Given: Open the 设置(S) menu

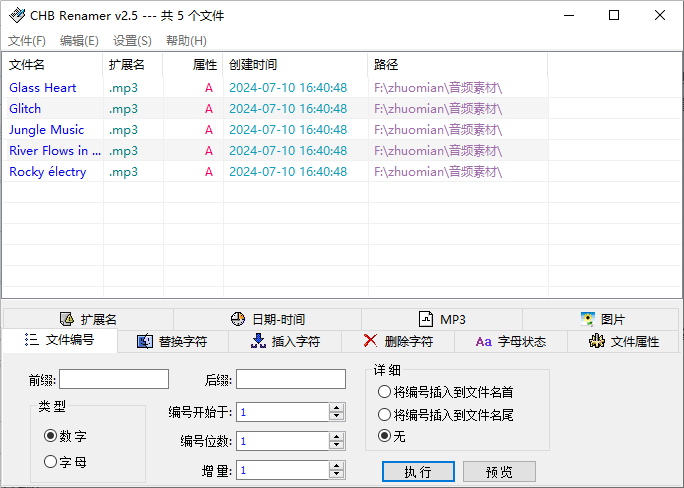Looking at the screenshot, I should tap(132, 41).
